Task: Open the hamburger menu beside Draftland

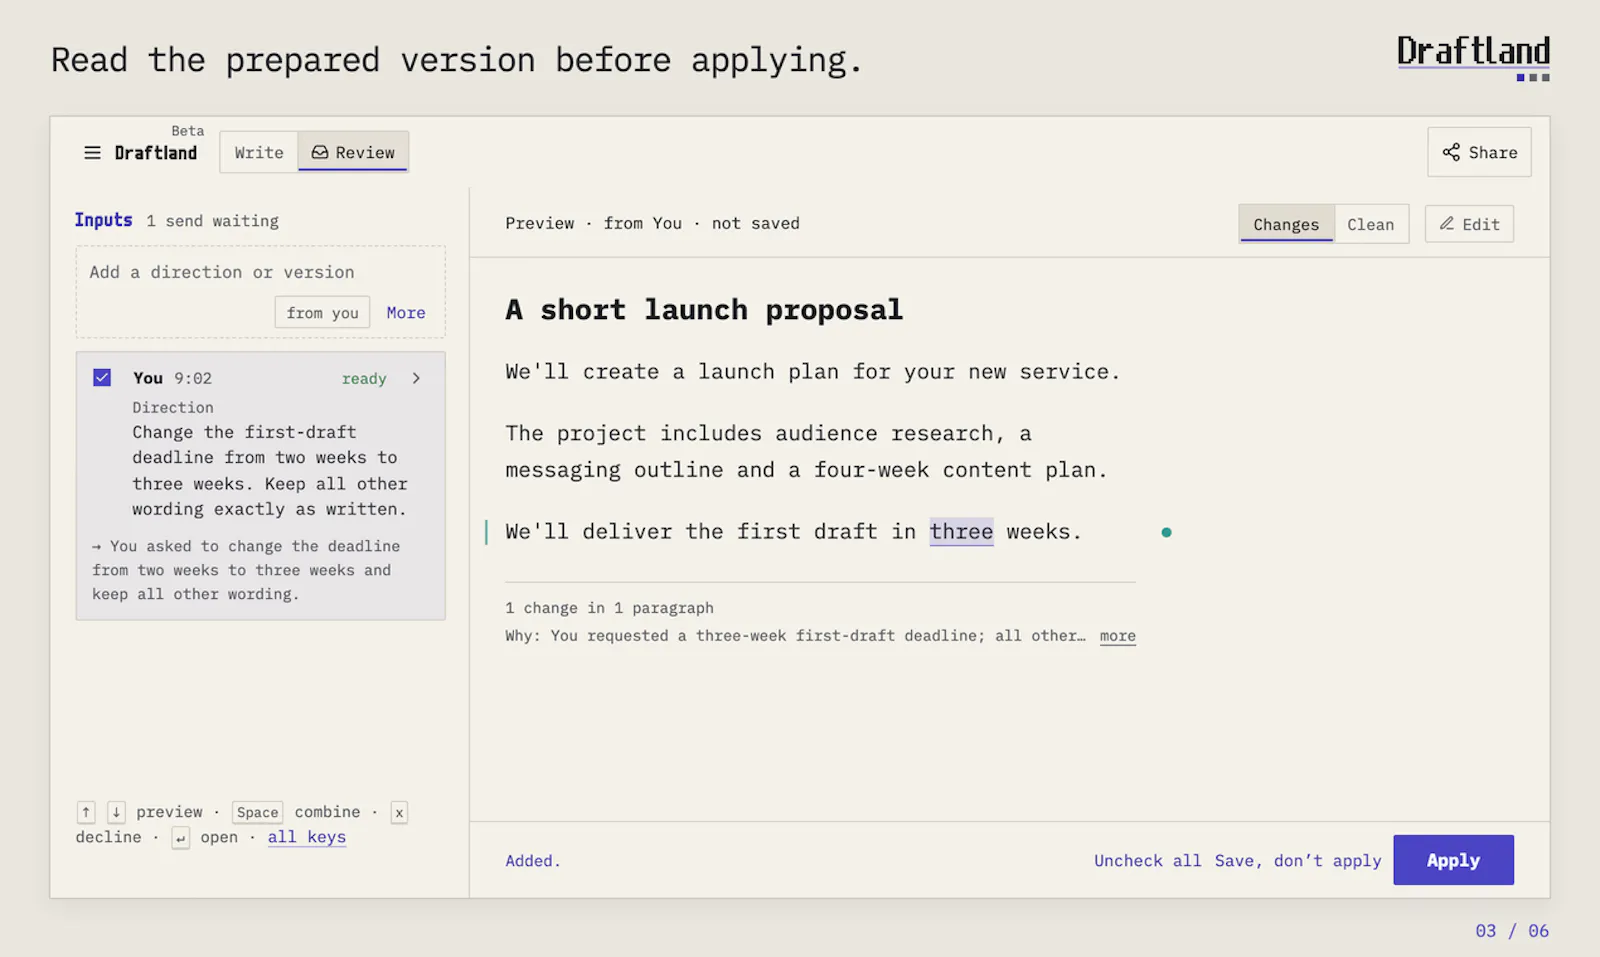Action: pos(92,153)
